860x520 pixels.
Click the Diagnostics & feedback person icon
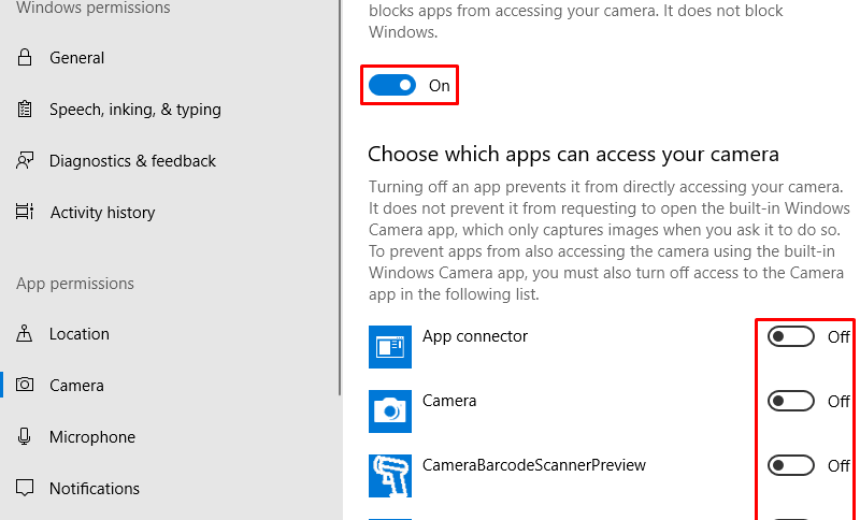click(x=25, y=161)
